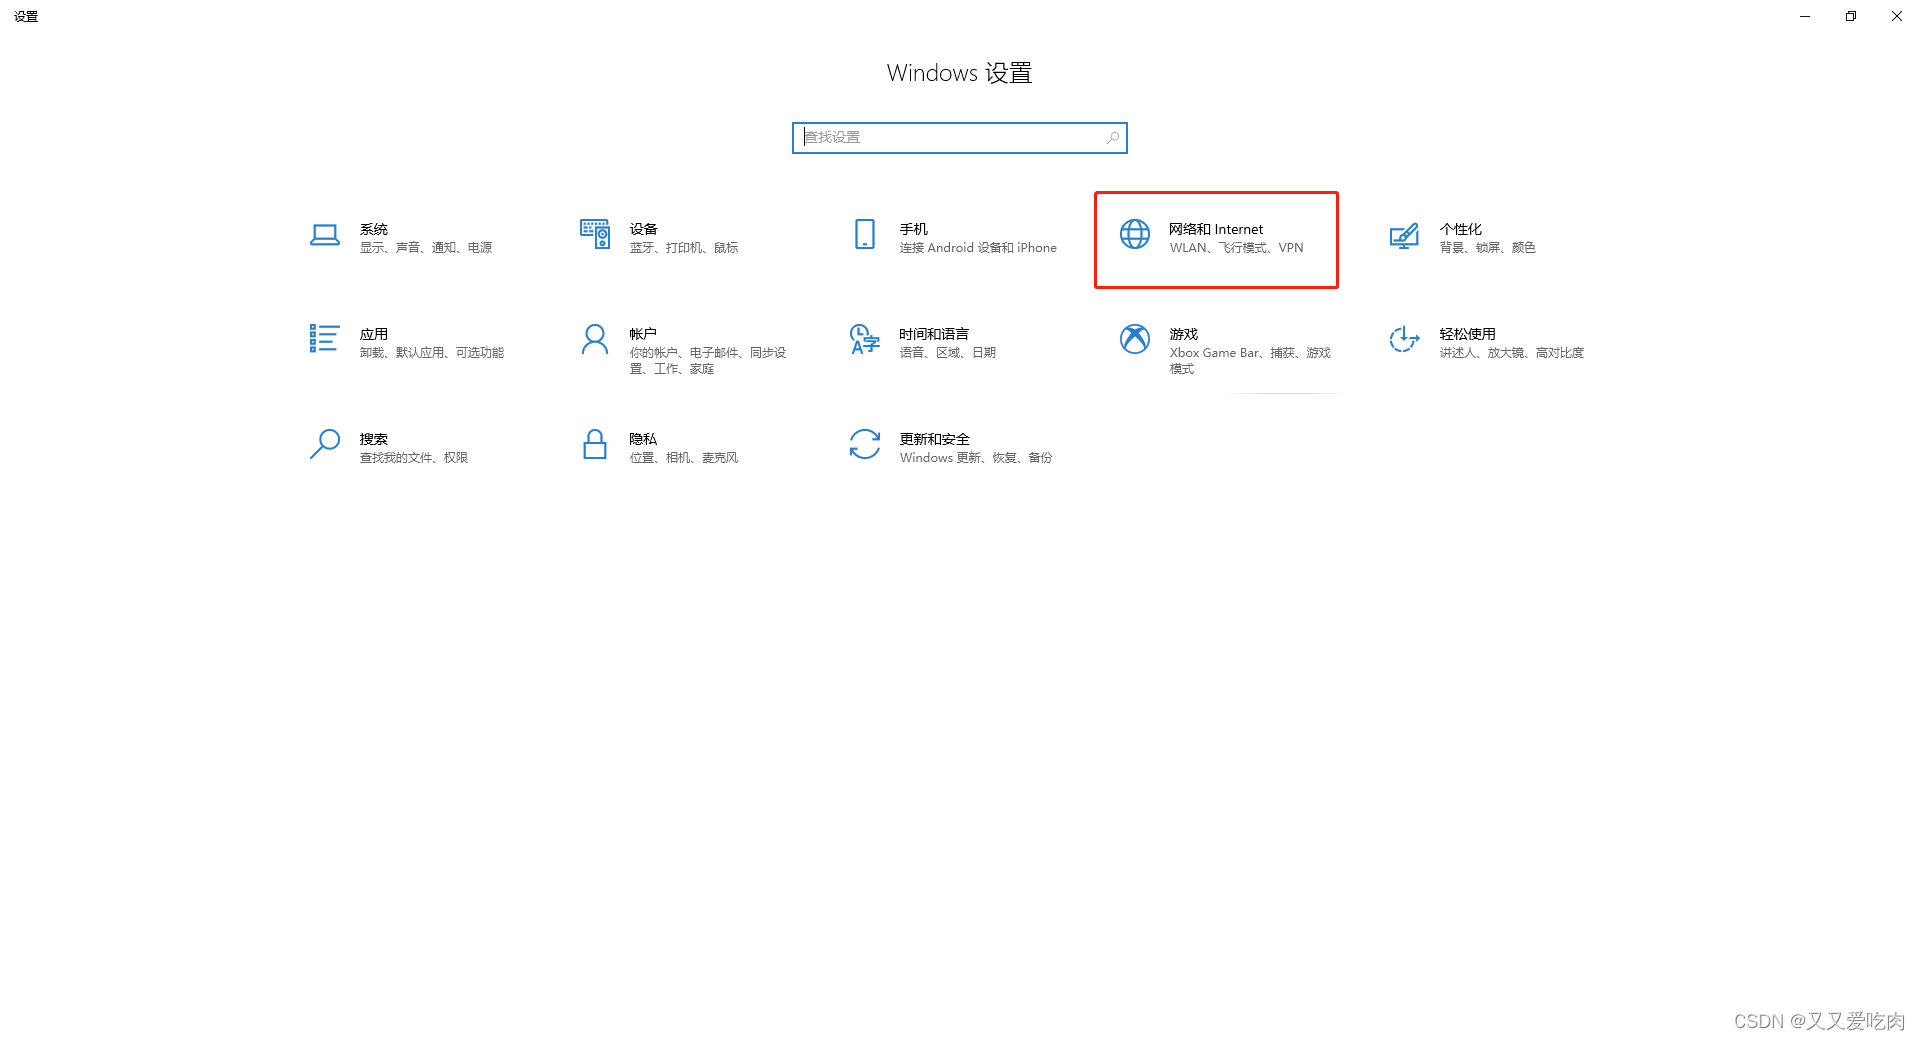Open the 轻松使用 icon

[x=1404, y=339]
